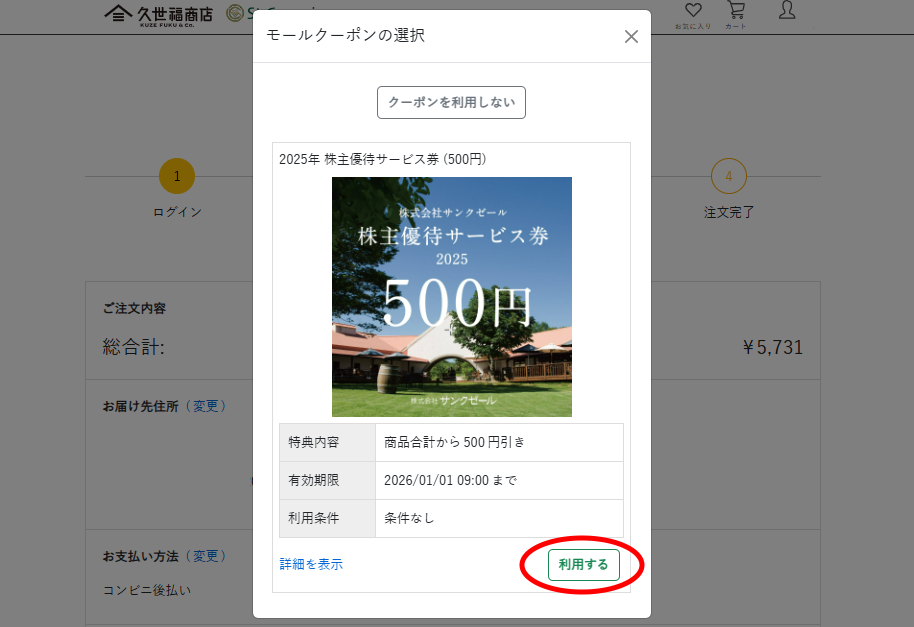Close the mall coupon selection dialog
Image resolution: width=914 pixels, height=627 pixels.
[631, 37]
